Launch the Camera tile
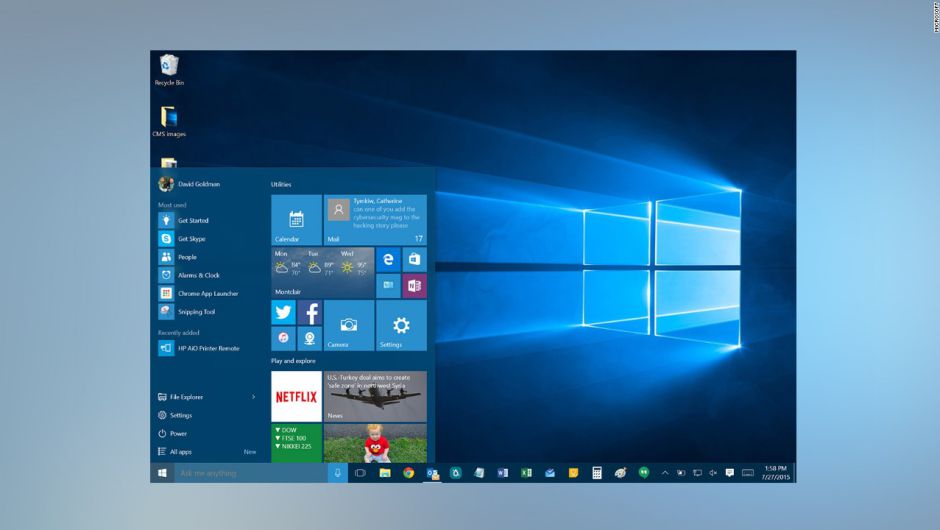The image size is (940, 530). pyautogui.click(x=349, y=326)
